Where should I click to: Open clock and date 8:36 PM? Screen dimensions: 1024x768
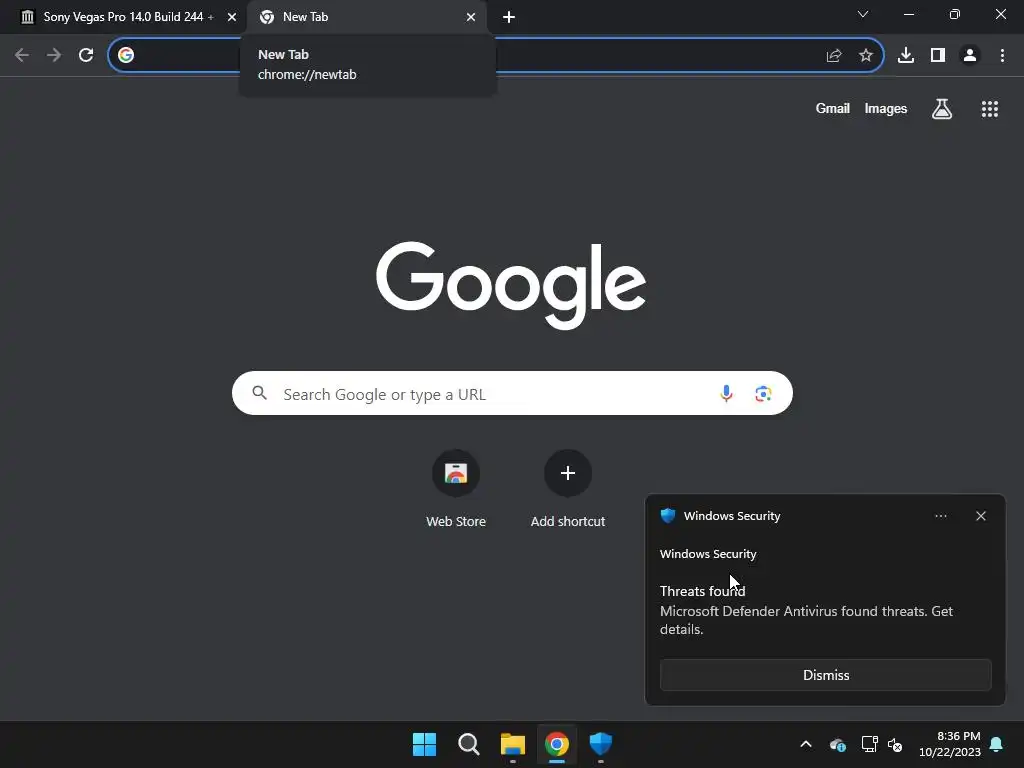click(x=950, y=744)
